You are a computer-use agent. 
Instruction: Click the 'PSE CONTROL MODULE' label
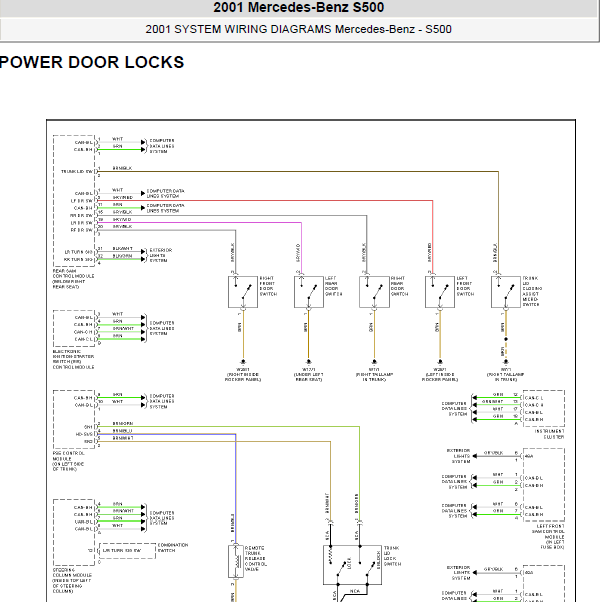[x=68, y=461]
